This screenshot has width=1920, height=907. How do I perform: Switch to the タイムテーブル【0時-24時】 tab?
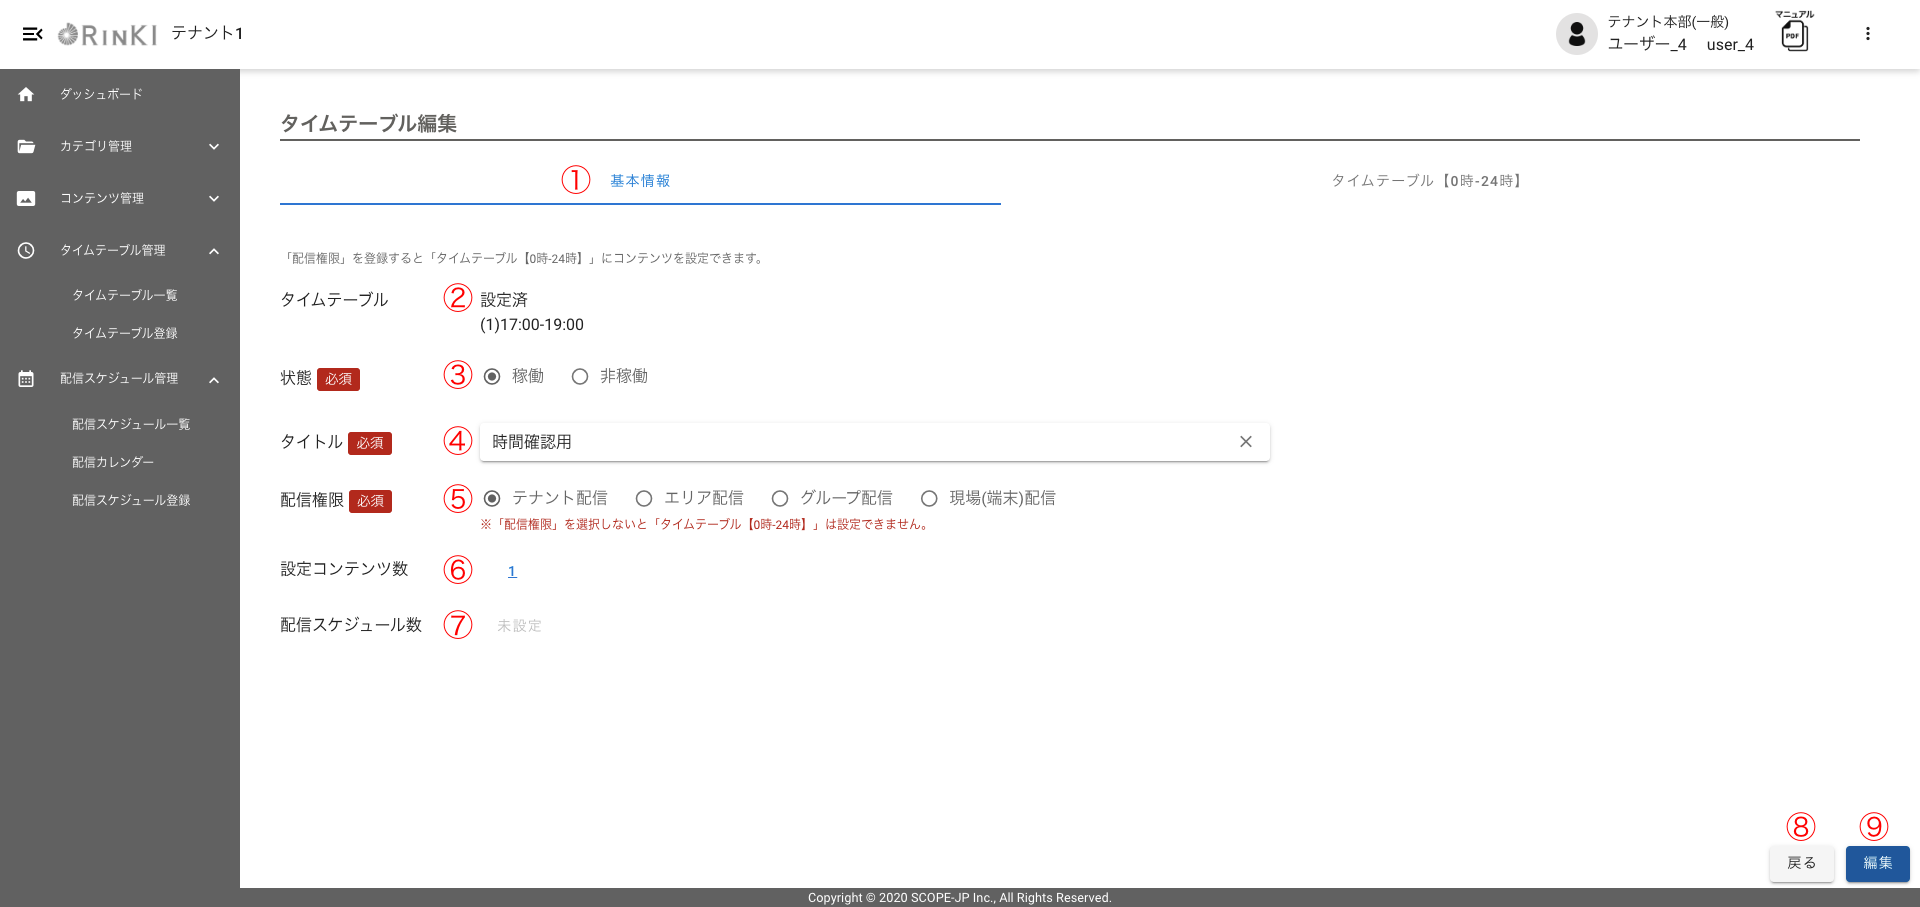[1426, 181]
